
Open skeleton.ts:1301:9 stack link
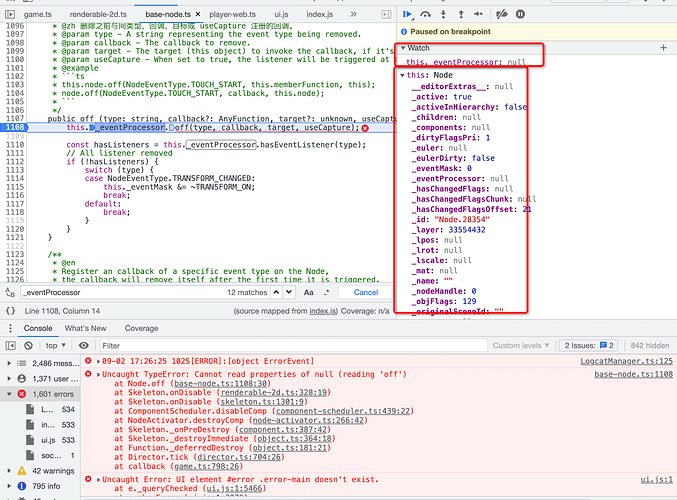[x=262, y=402]
